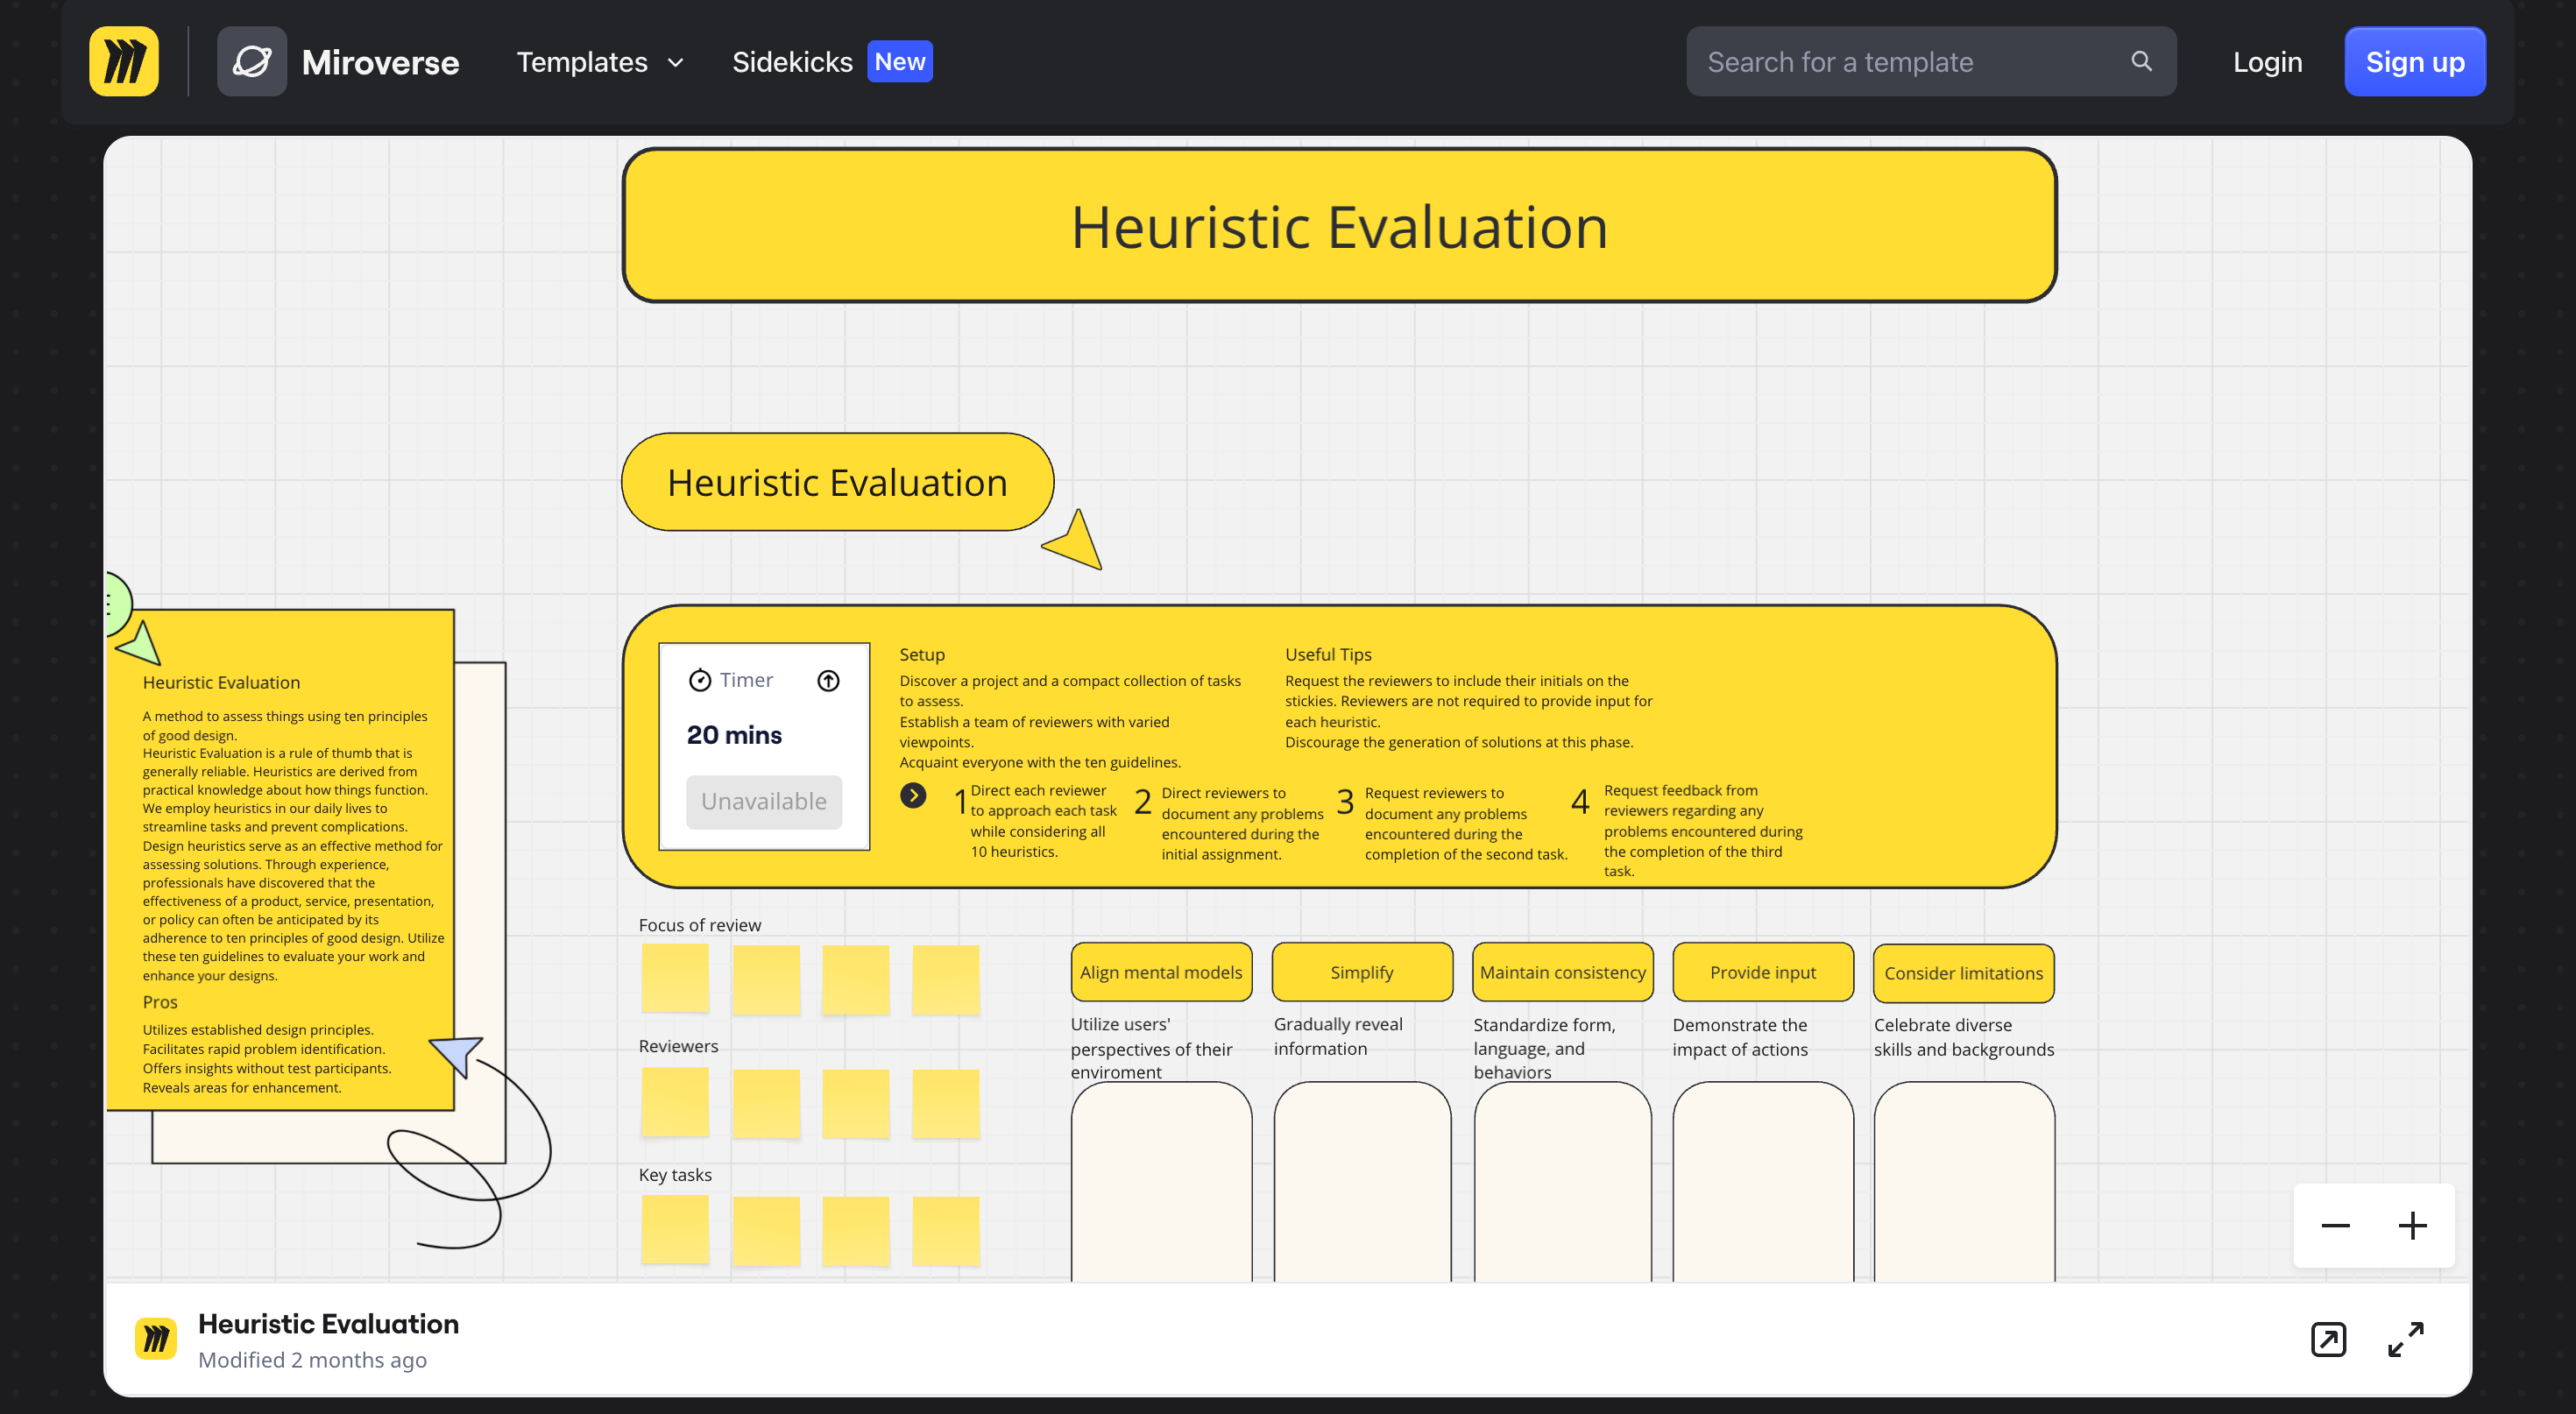Open the Sidekicks menu item
The width and height of the screenshot is (2576, 1414).
click(792, 61)
